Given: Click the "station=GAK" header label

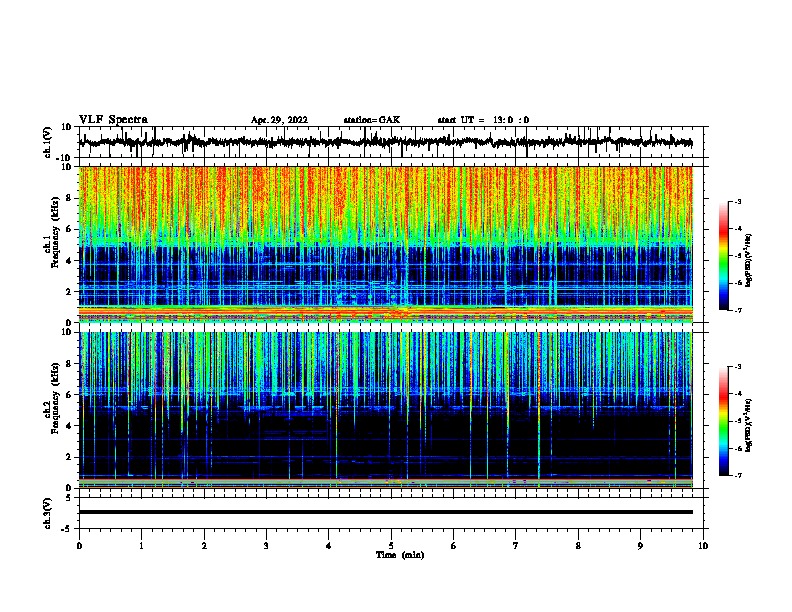Looking at the screenshot, I should tap(372, 120).
